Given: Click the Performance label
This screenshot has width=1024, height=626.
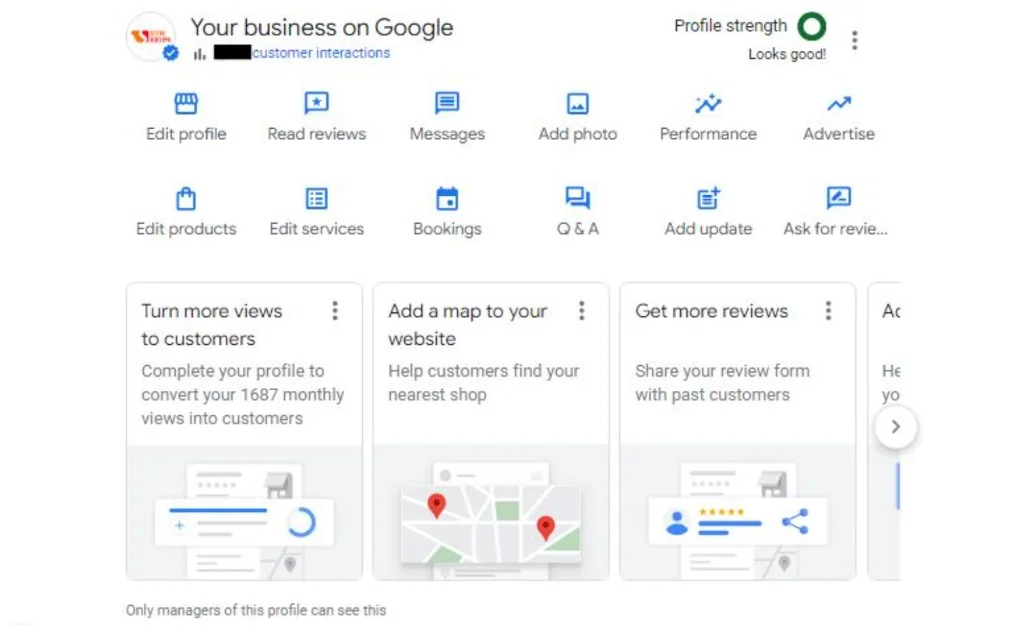Looking at the screenshot, I should coord(709,134).
